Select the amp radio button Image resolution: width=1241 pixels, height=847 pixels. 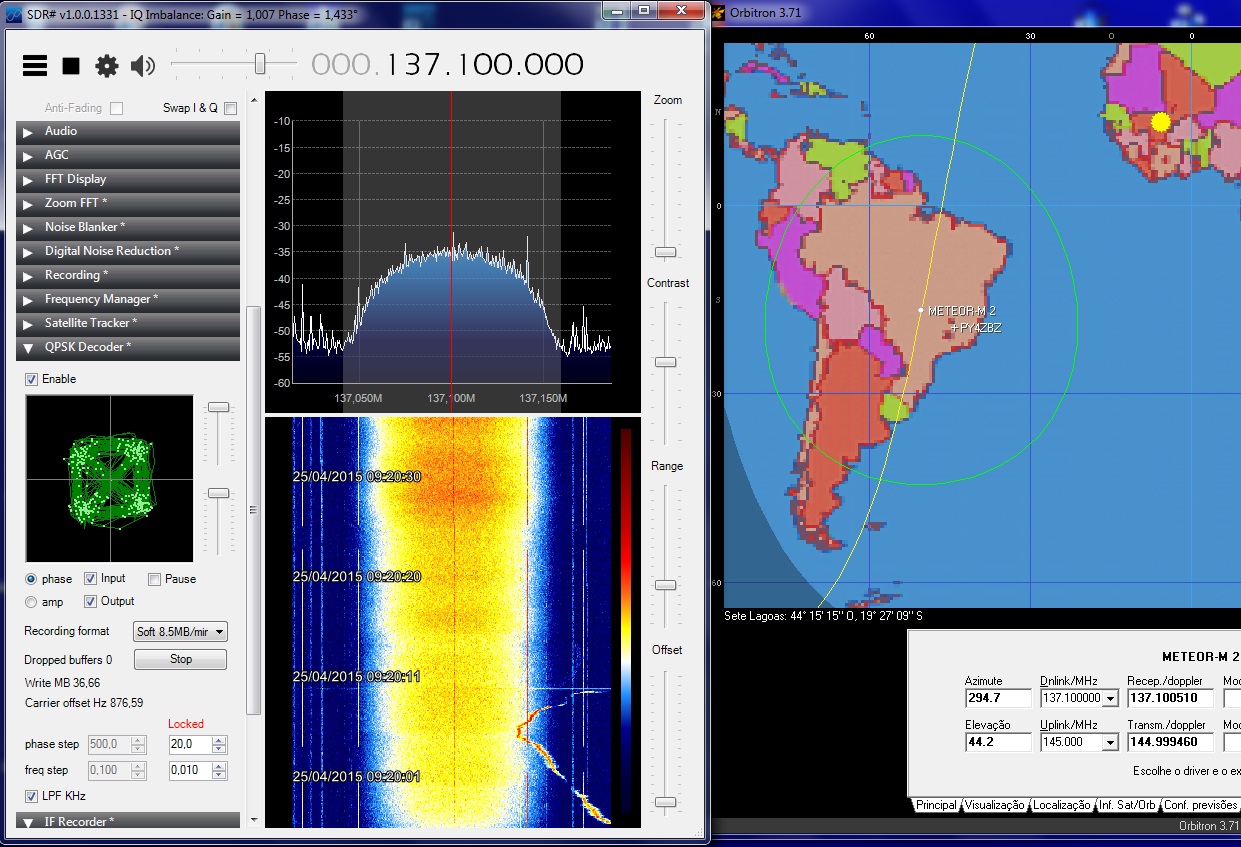pyautogui.click(x=31, y=602)
